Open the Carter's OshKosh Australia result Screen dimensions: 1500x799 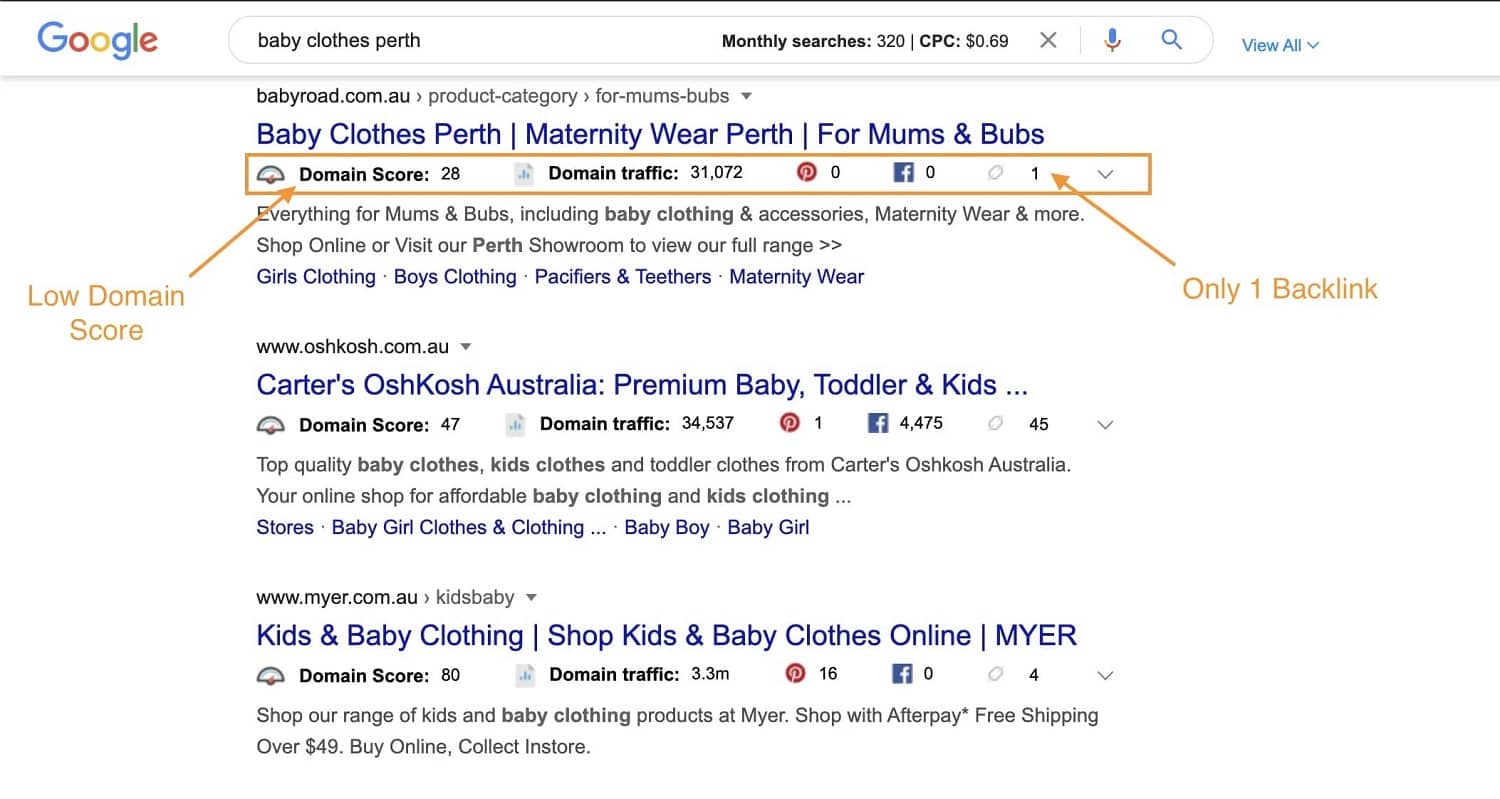click(642, 385)
